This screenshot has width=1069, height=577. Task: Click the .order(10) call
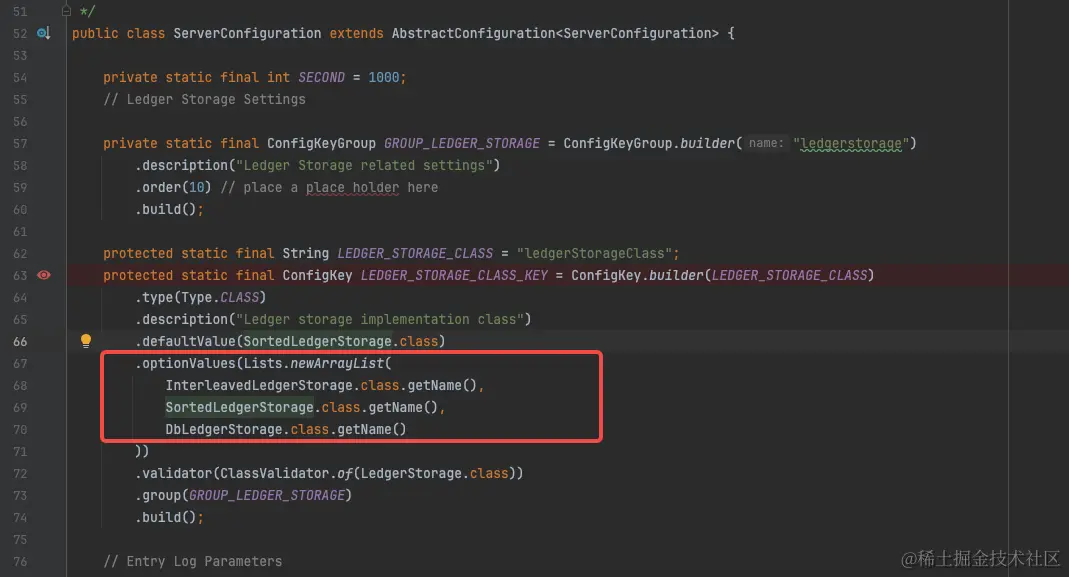pyautogui.click(x=173, y=187)
